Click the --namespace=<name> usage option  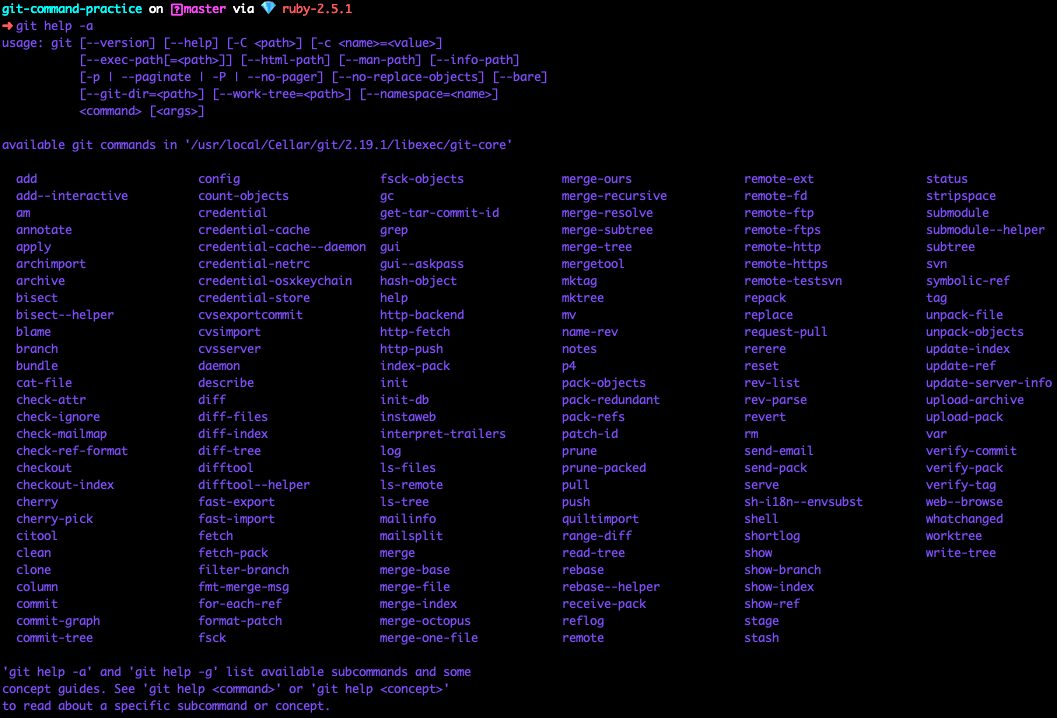click(x=429, y=94)
